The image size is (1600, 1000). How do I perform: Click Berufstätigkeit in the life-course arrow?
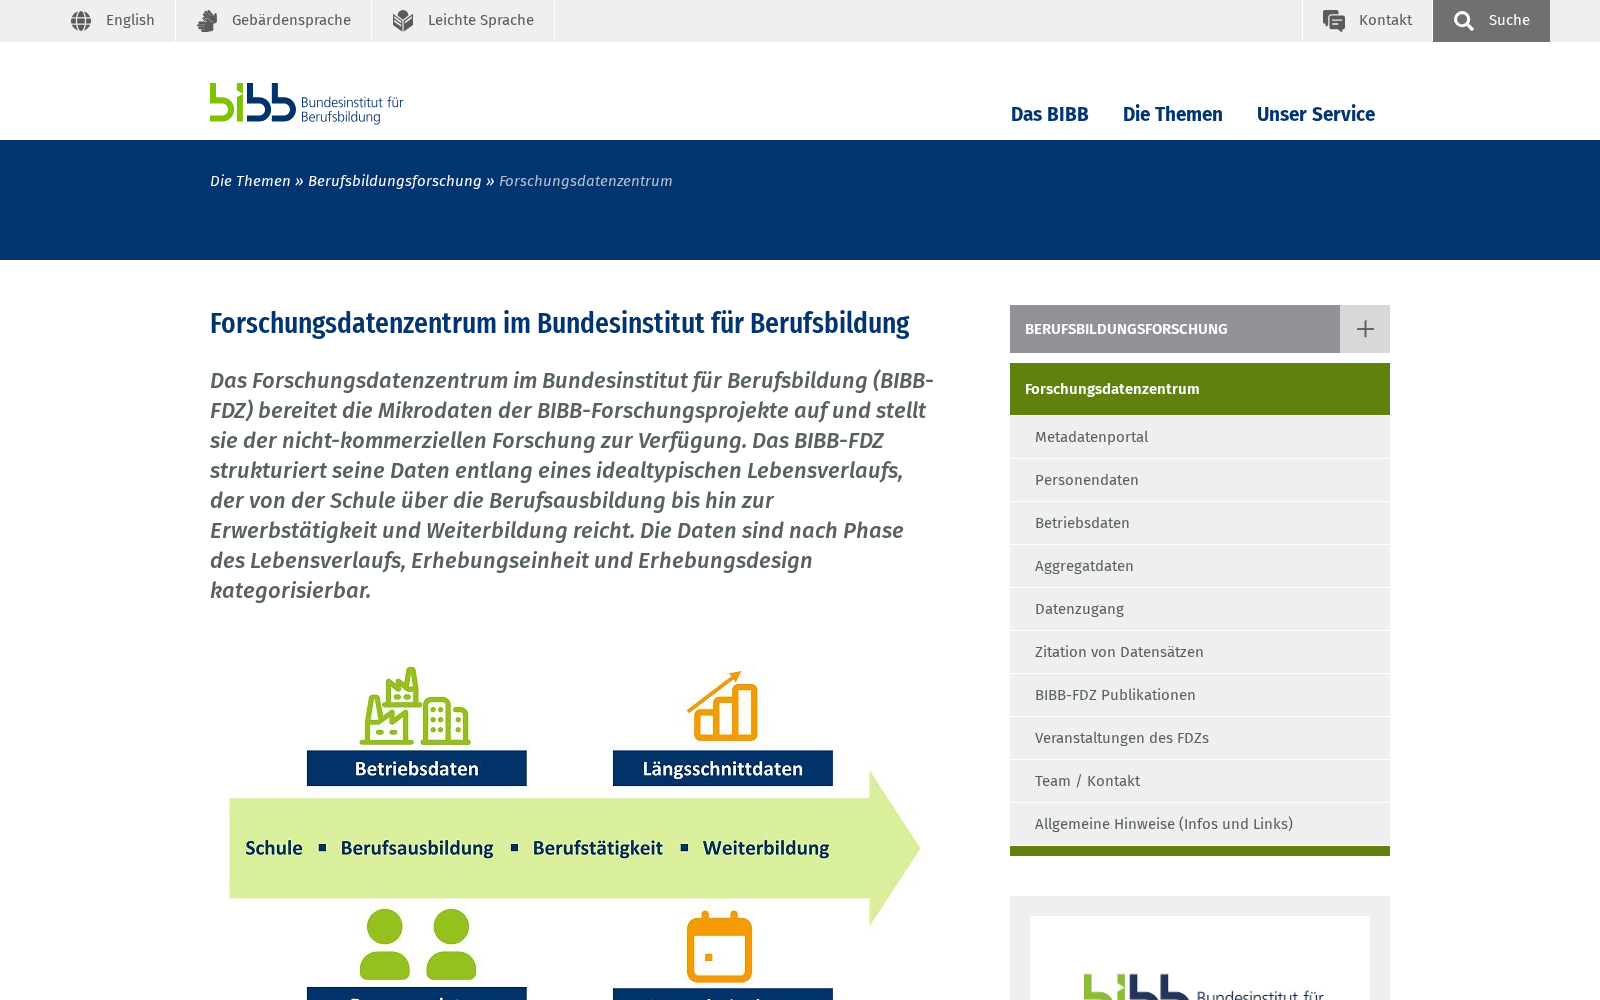click(598, 848)
